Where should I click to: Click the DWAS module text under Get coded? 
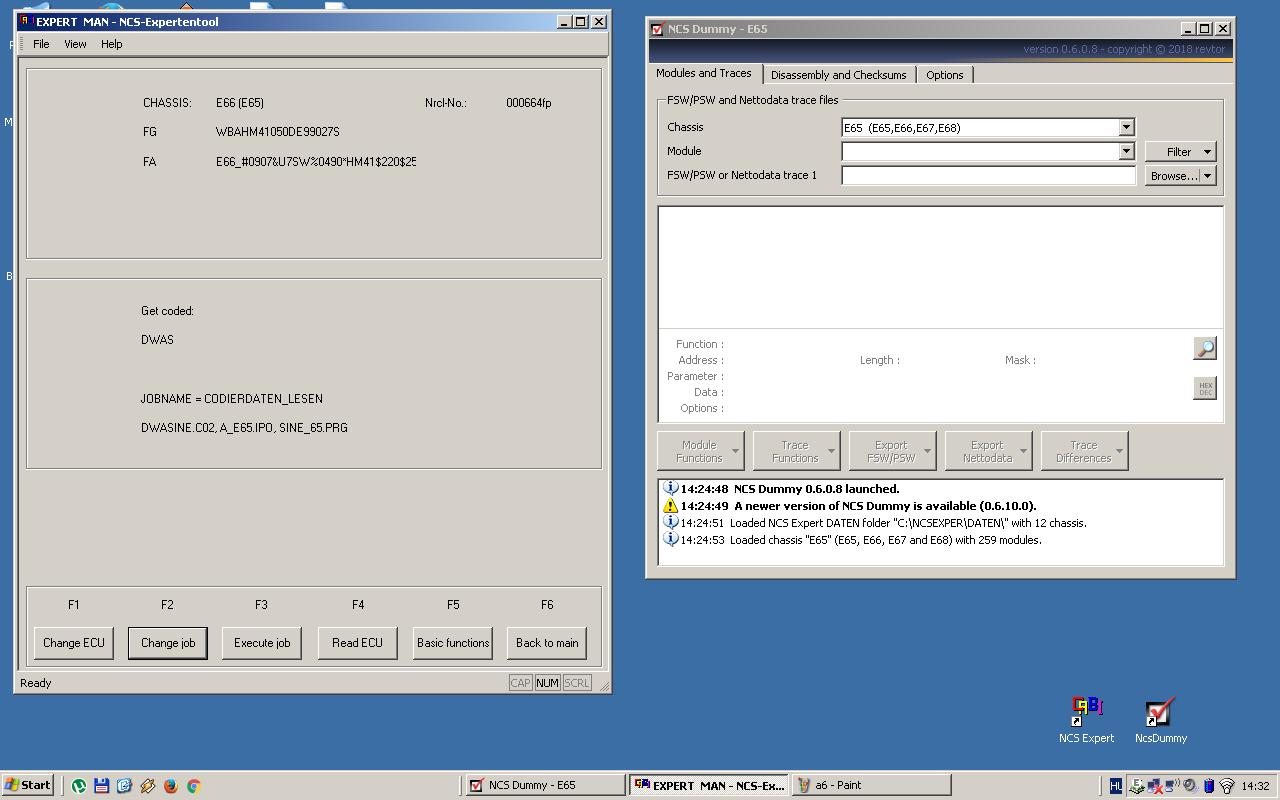[157, 340]
